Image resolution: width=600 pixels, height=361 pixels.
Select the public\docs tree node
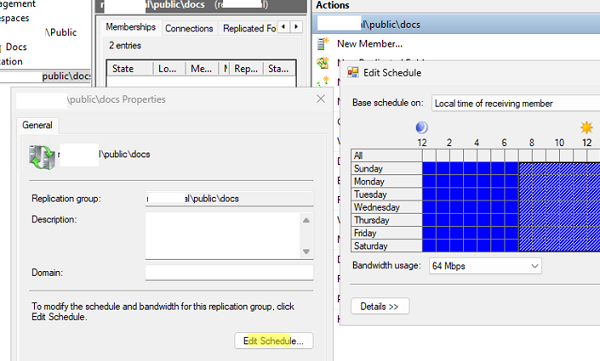(66, 76)
